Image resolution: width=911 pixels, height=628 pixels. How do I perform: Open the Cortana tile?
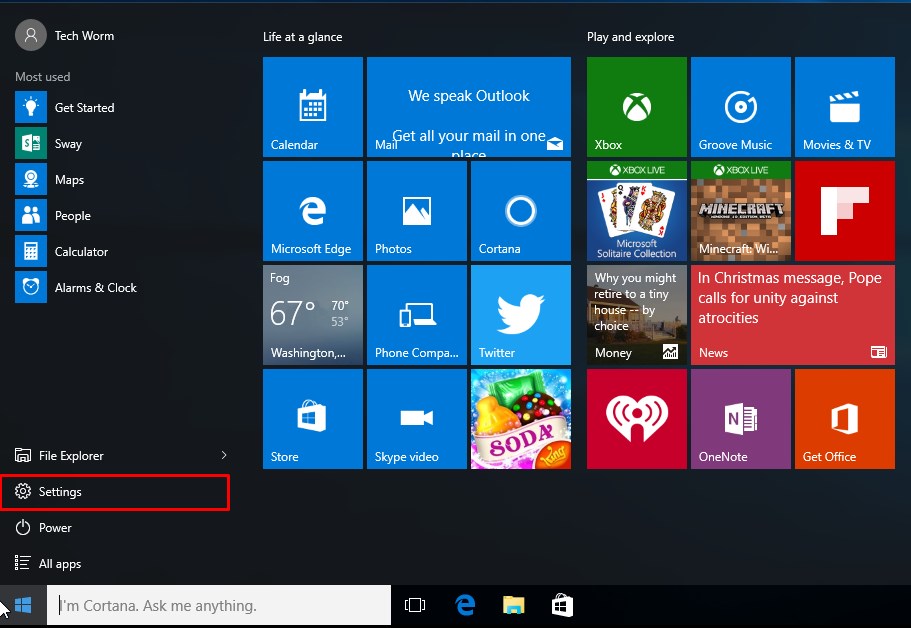click(x=520, y=211)
